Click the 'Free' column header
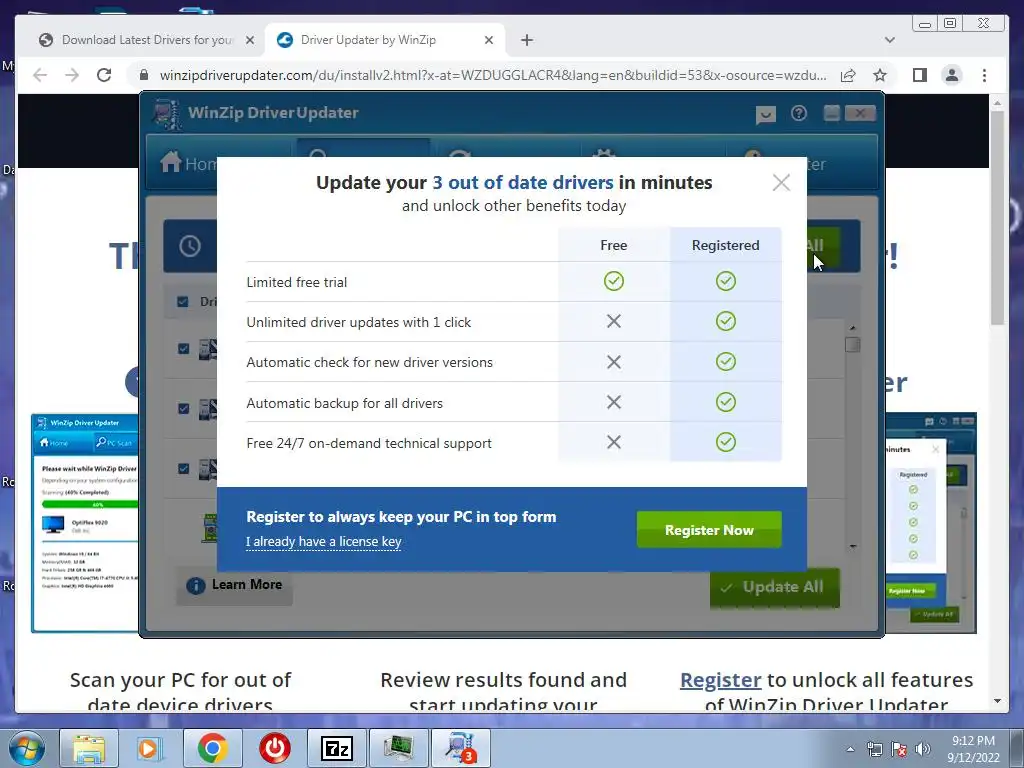Screen dimensions: 1024x768 [613, 245]
